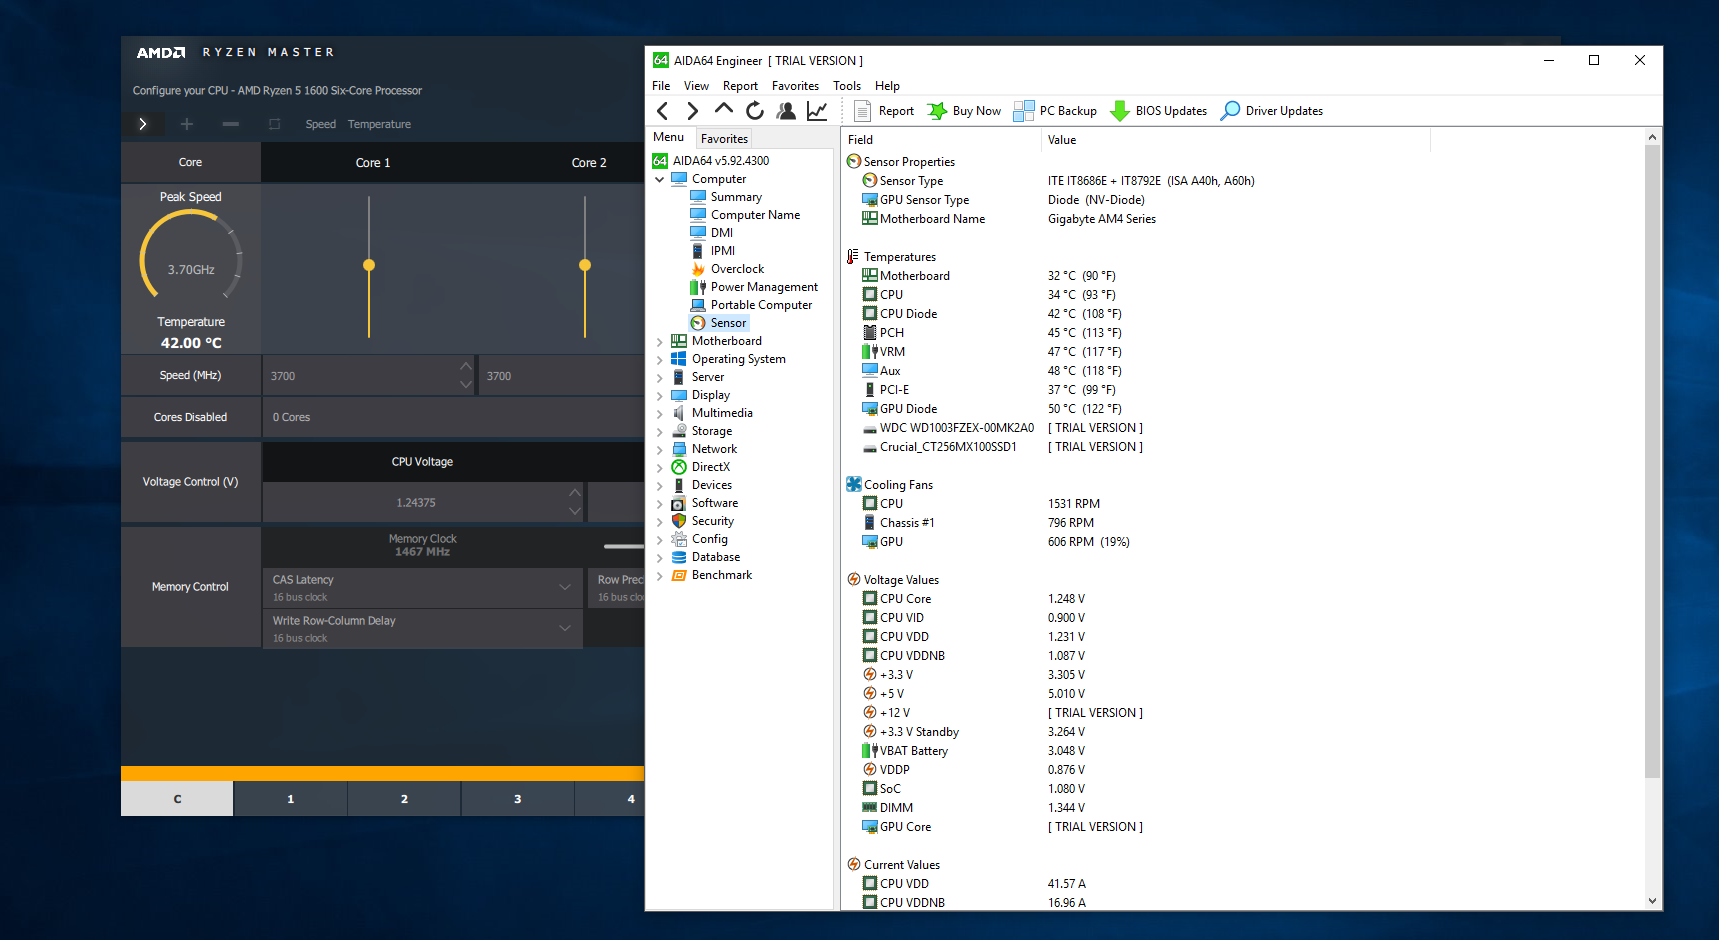Click the plus icon in Ryzen Master
Image resolution: width=1719 pixels, height=940 pixels.
(x=187, y=124)
